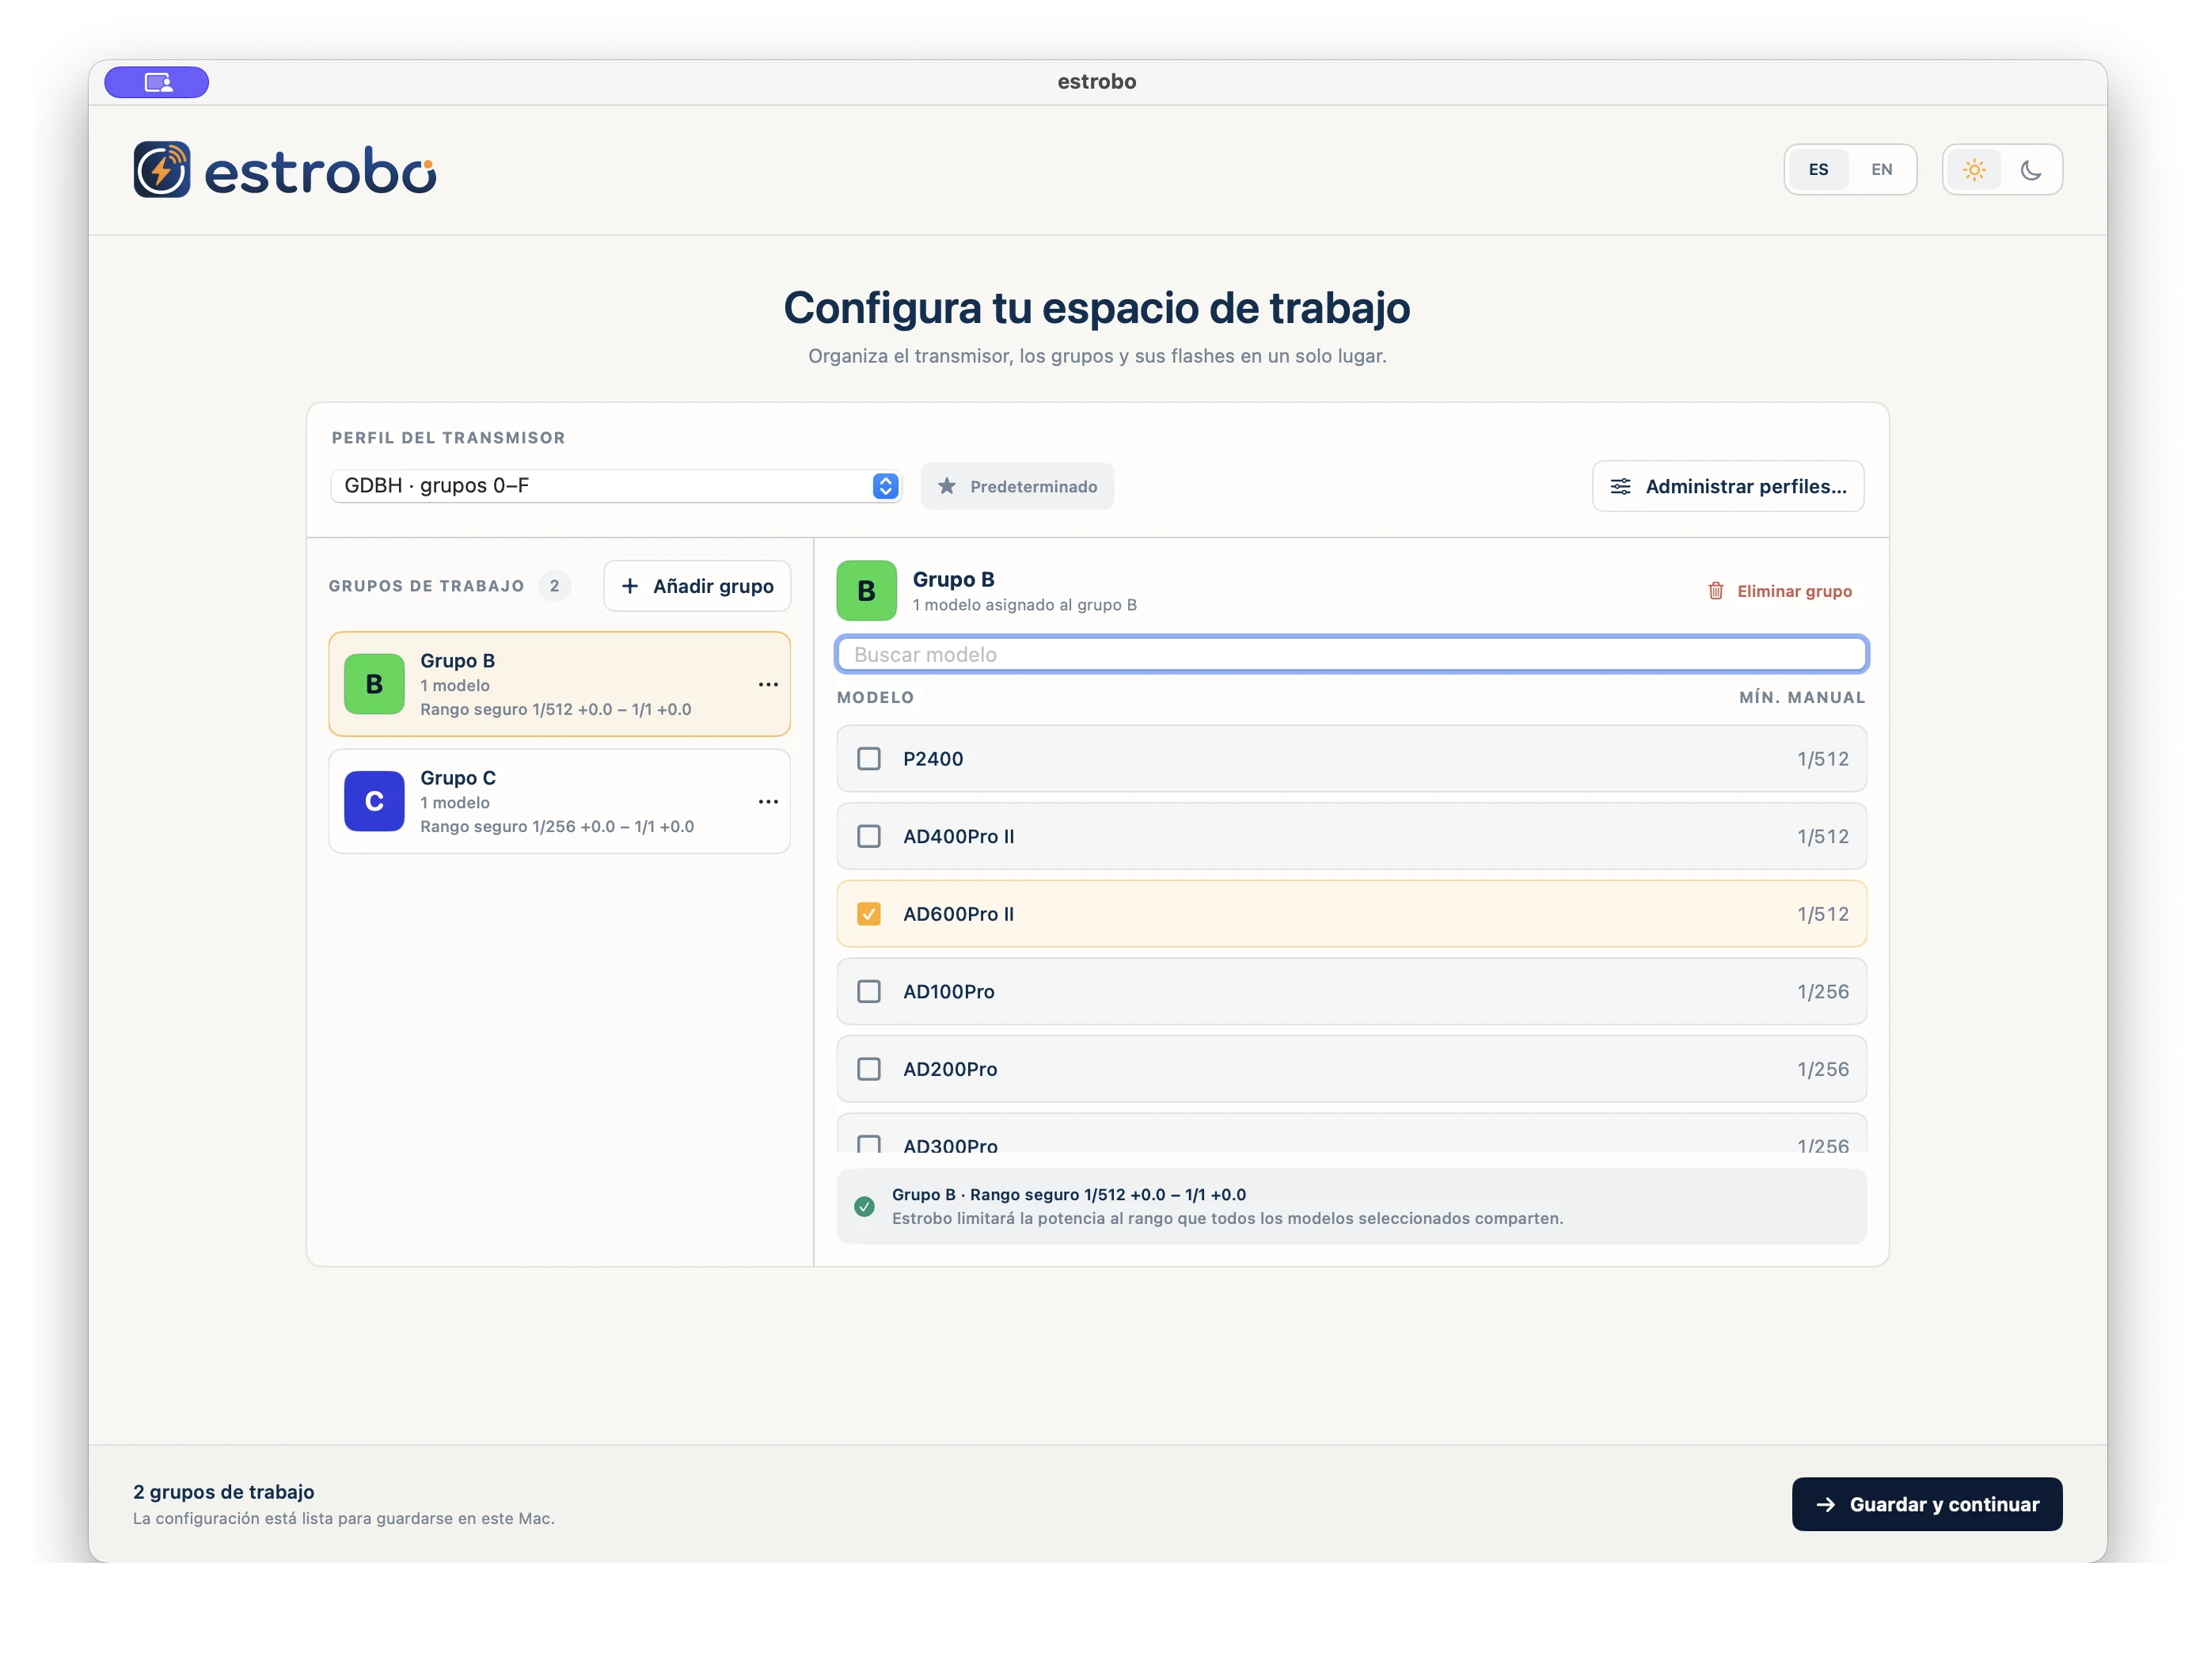
Task: Open Administrar perfiles...
Action: 1727,486
